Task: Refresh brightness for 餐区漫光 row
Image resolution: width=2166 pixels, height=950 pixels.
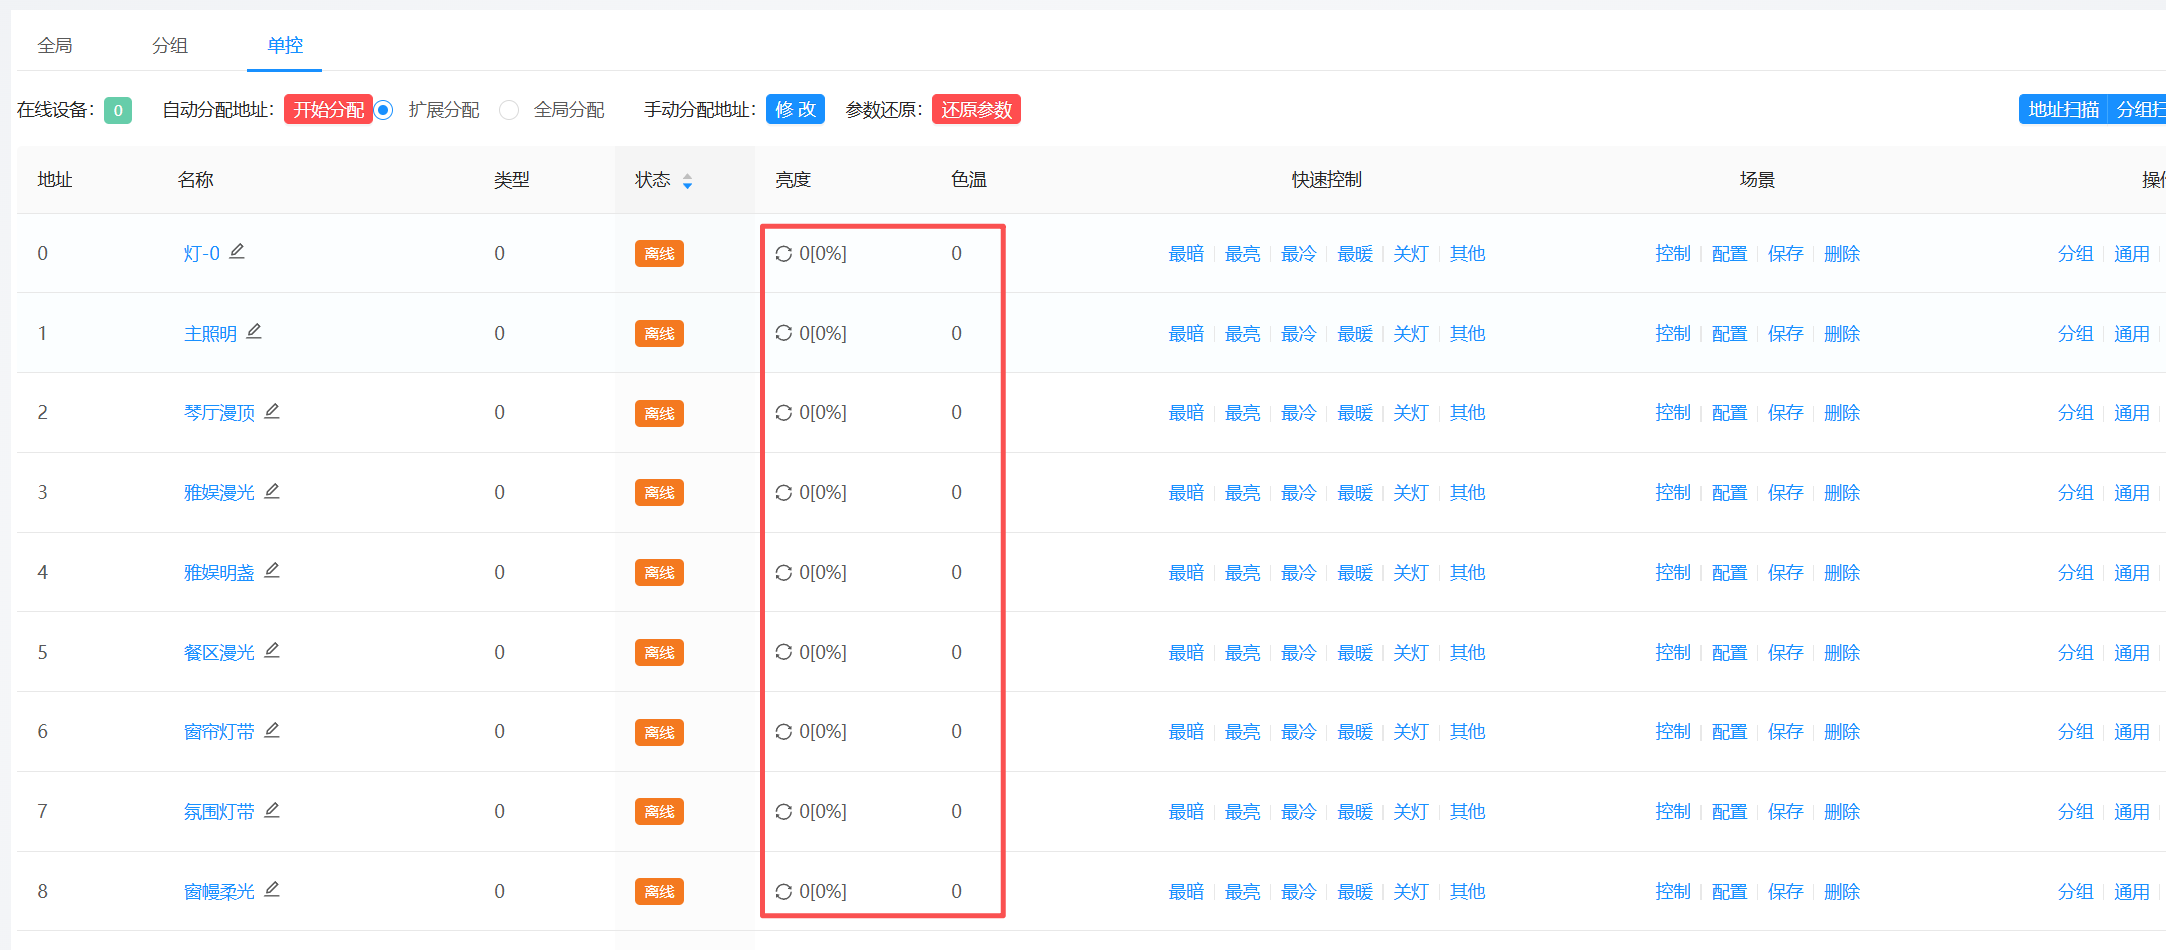Action: pyautogui.click(x=784, y=652)
